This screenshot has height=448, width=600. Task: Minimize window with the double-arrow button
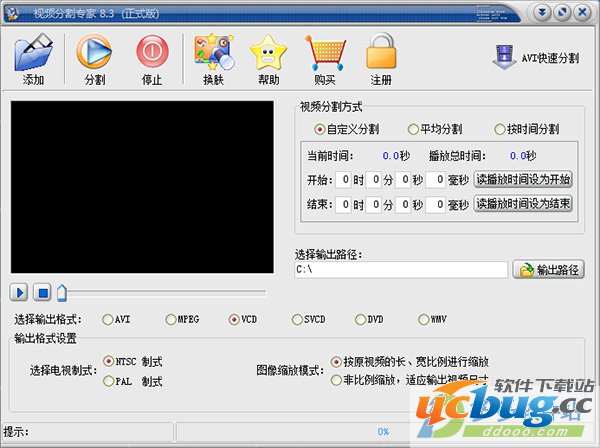(x=542, y=13)
